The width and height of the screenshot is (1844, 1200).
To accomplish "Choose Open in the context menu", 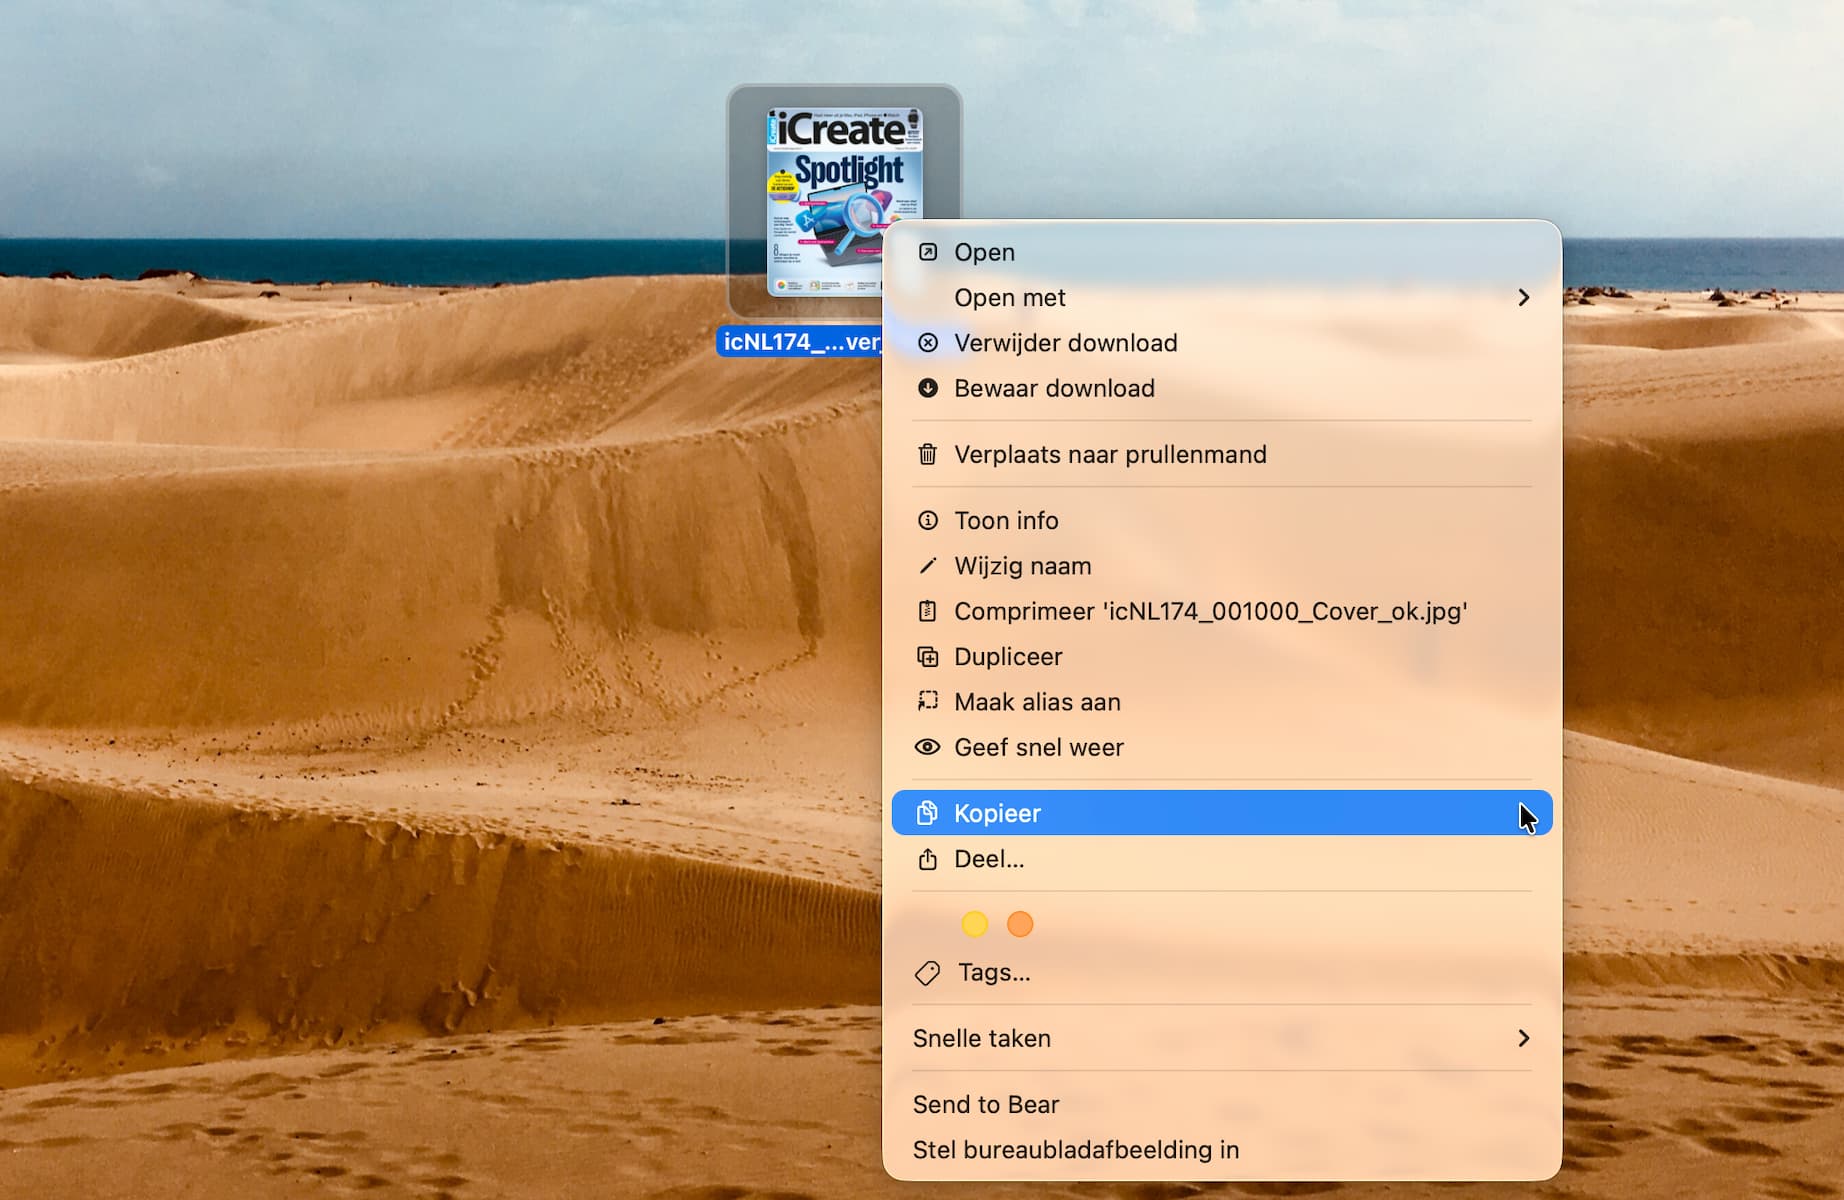I will coord(984,252).
